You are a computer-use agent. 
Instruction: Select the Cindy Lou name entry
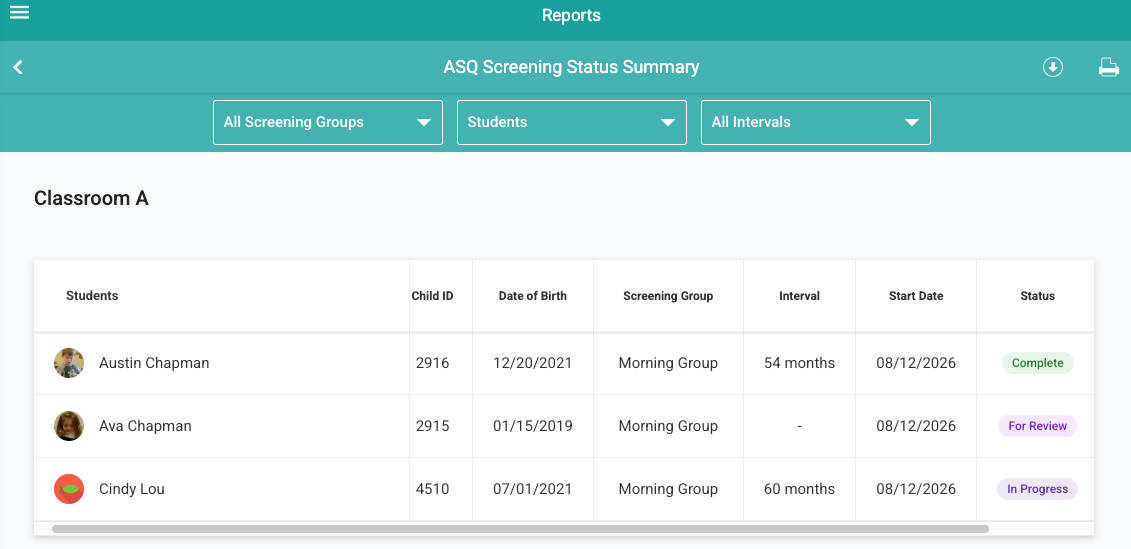132,489
